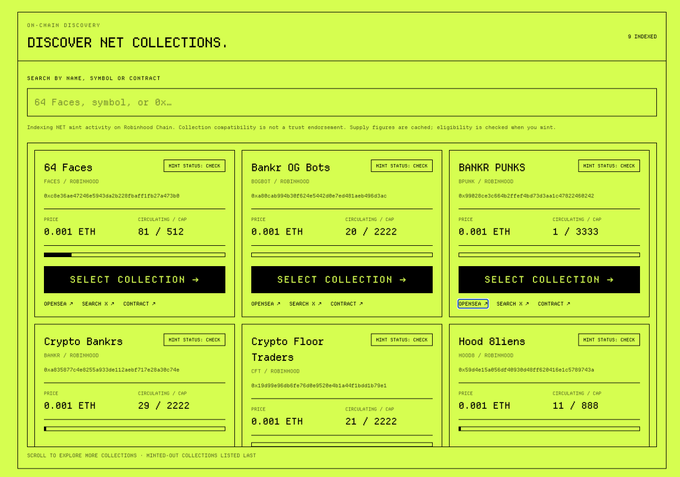680x477 pixels.
Task: Click the Crypto Bankrs supply progress bar
Action: tap(134, 428)
